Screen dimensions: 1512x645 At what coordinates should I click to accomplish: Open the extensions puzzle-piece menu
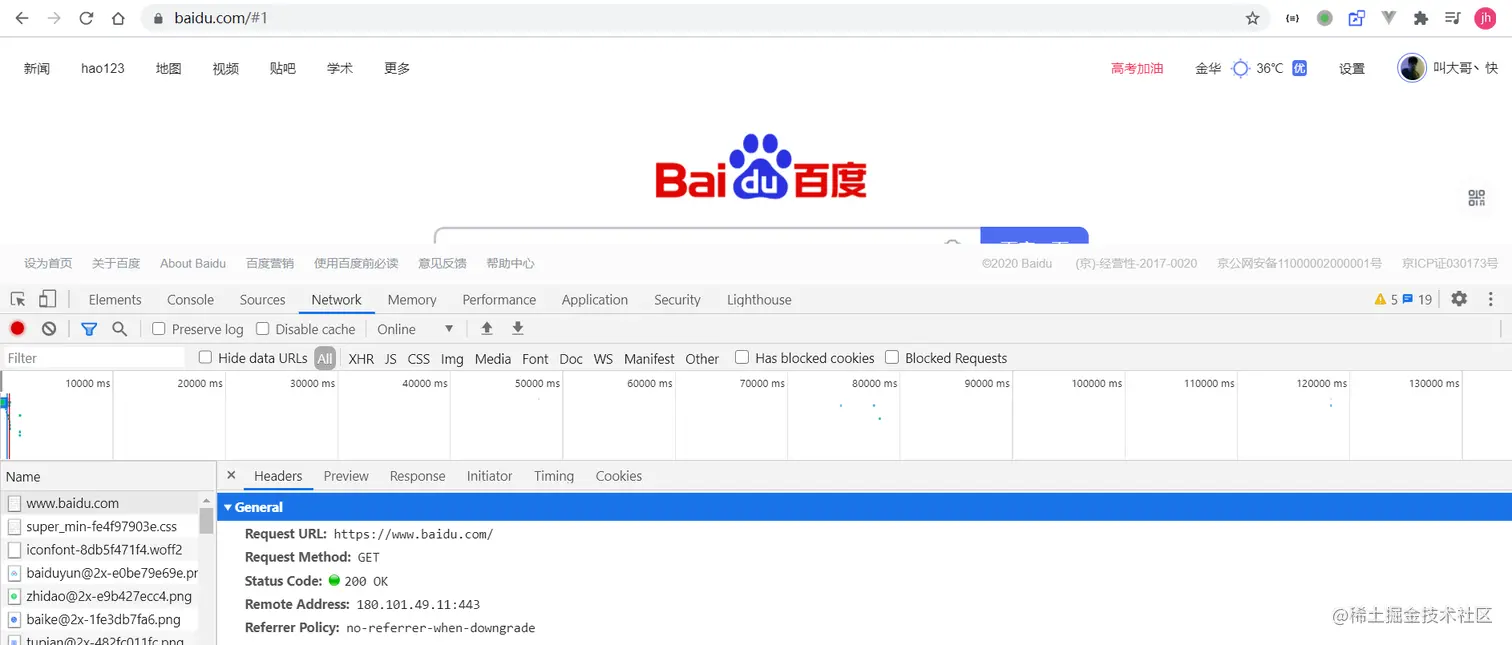pyautogui.click(x=1420, y=18)
